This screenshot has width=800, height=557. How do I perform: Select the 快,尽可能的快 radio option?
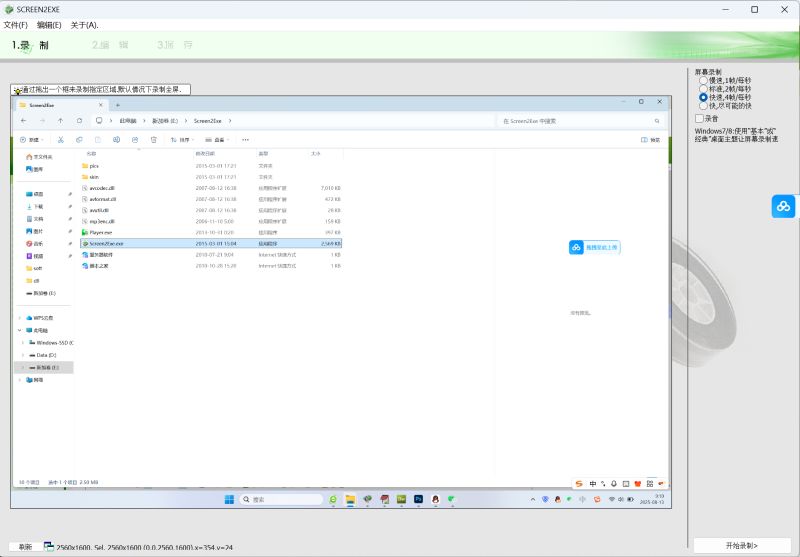pos(703,106)
